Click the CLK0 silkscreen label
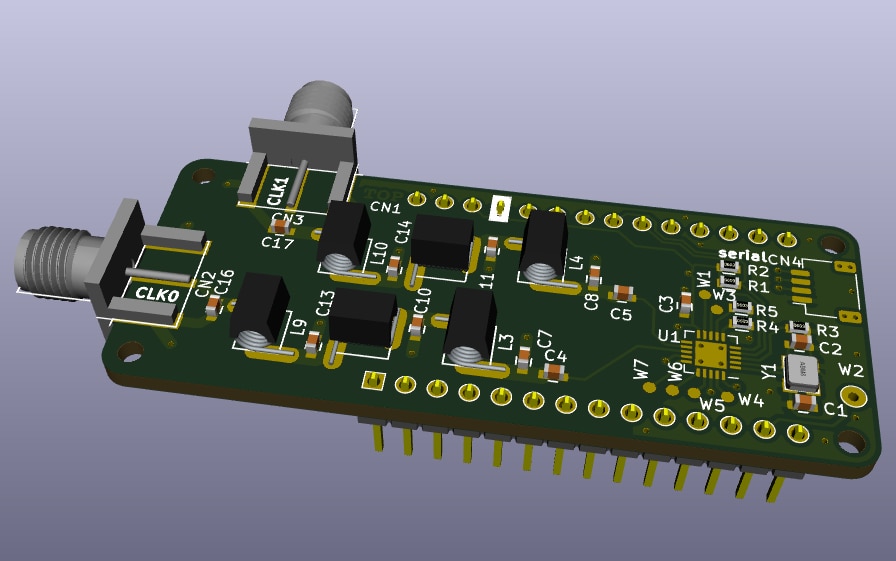This screenshot has height=561, width=896. tap(157, 295)
